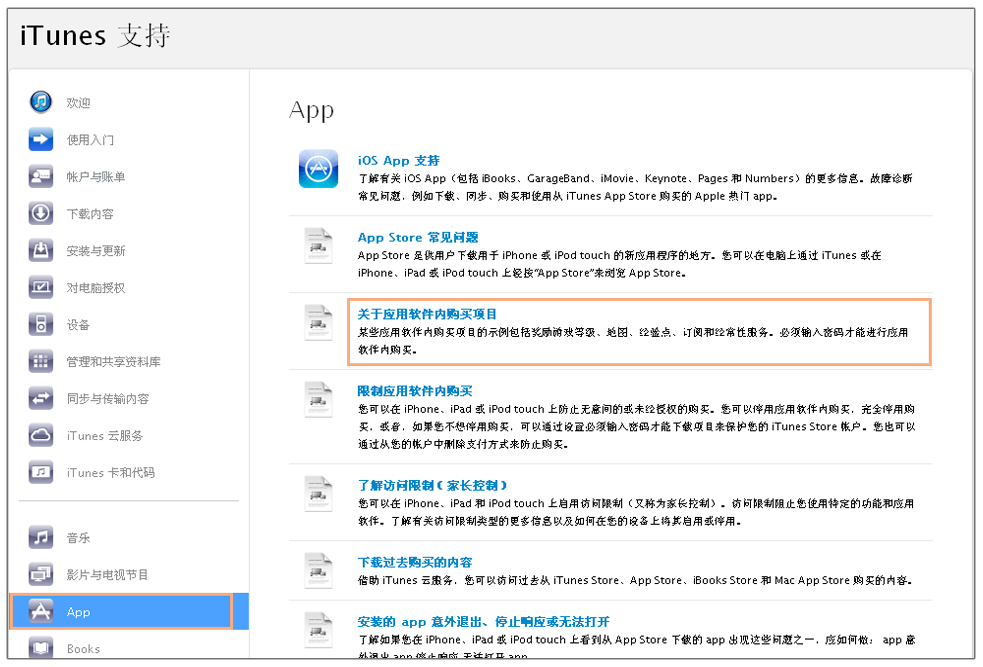Follow the 限制应用软件内购买 link
Image resolution: width=983 pixels, height=667 pixels.
tap(415, 391)
